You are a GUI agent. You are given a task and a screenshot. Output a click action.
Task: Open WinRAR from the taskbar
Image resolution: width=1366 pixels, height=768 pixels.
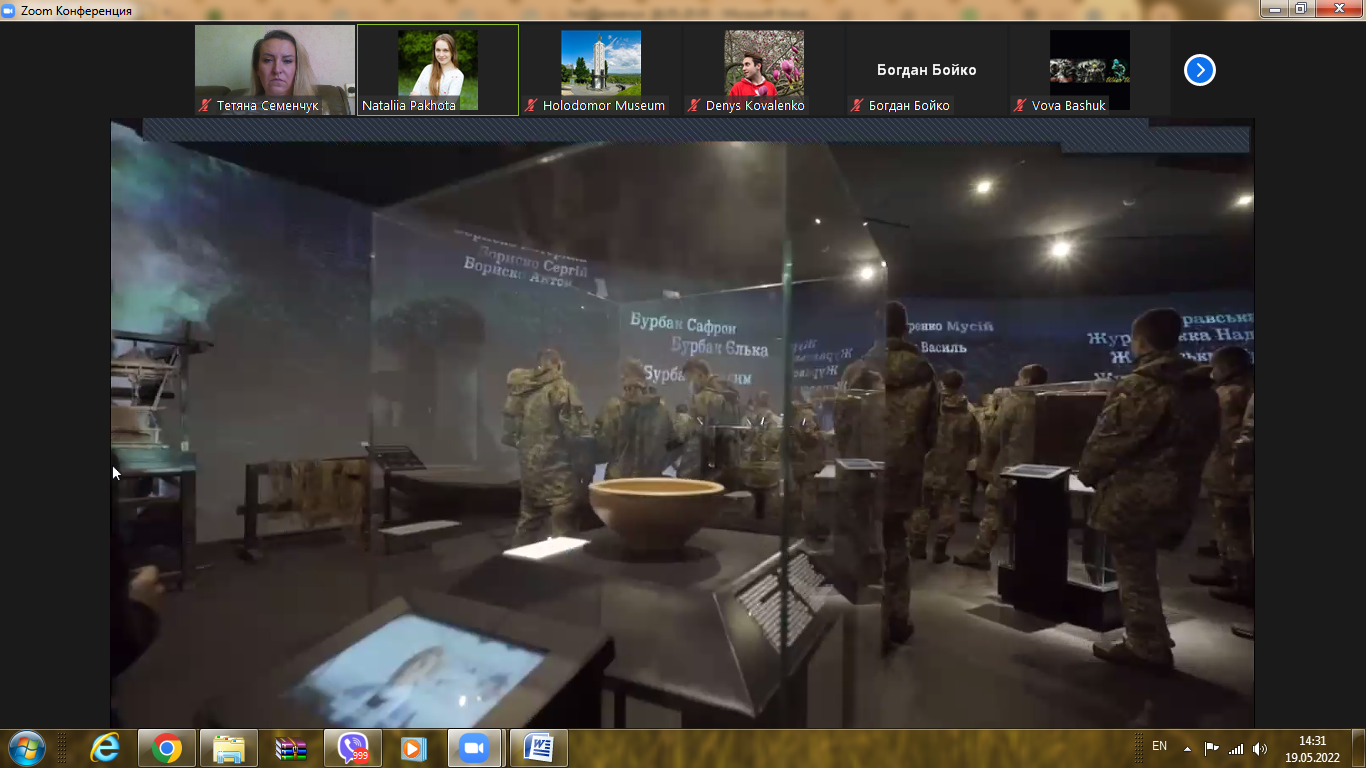pyautogui.click(x=291, y=748)
